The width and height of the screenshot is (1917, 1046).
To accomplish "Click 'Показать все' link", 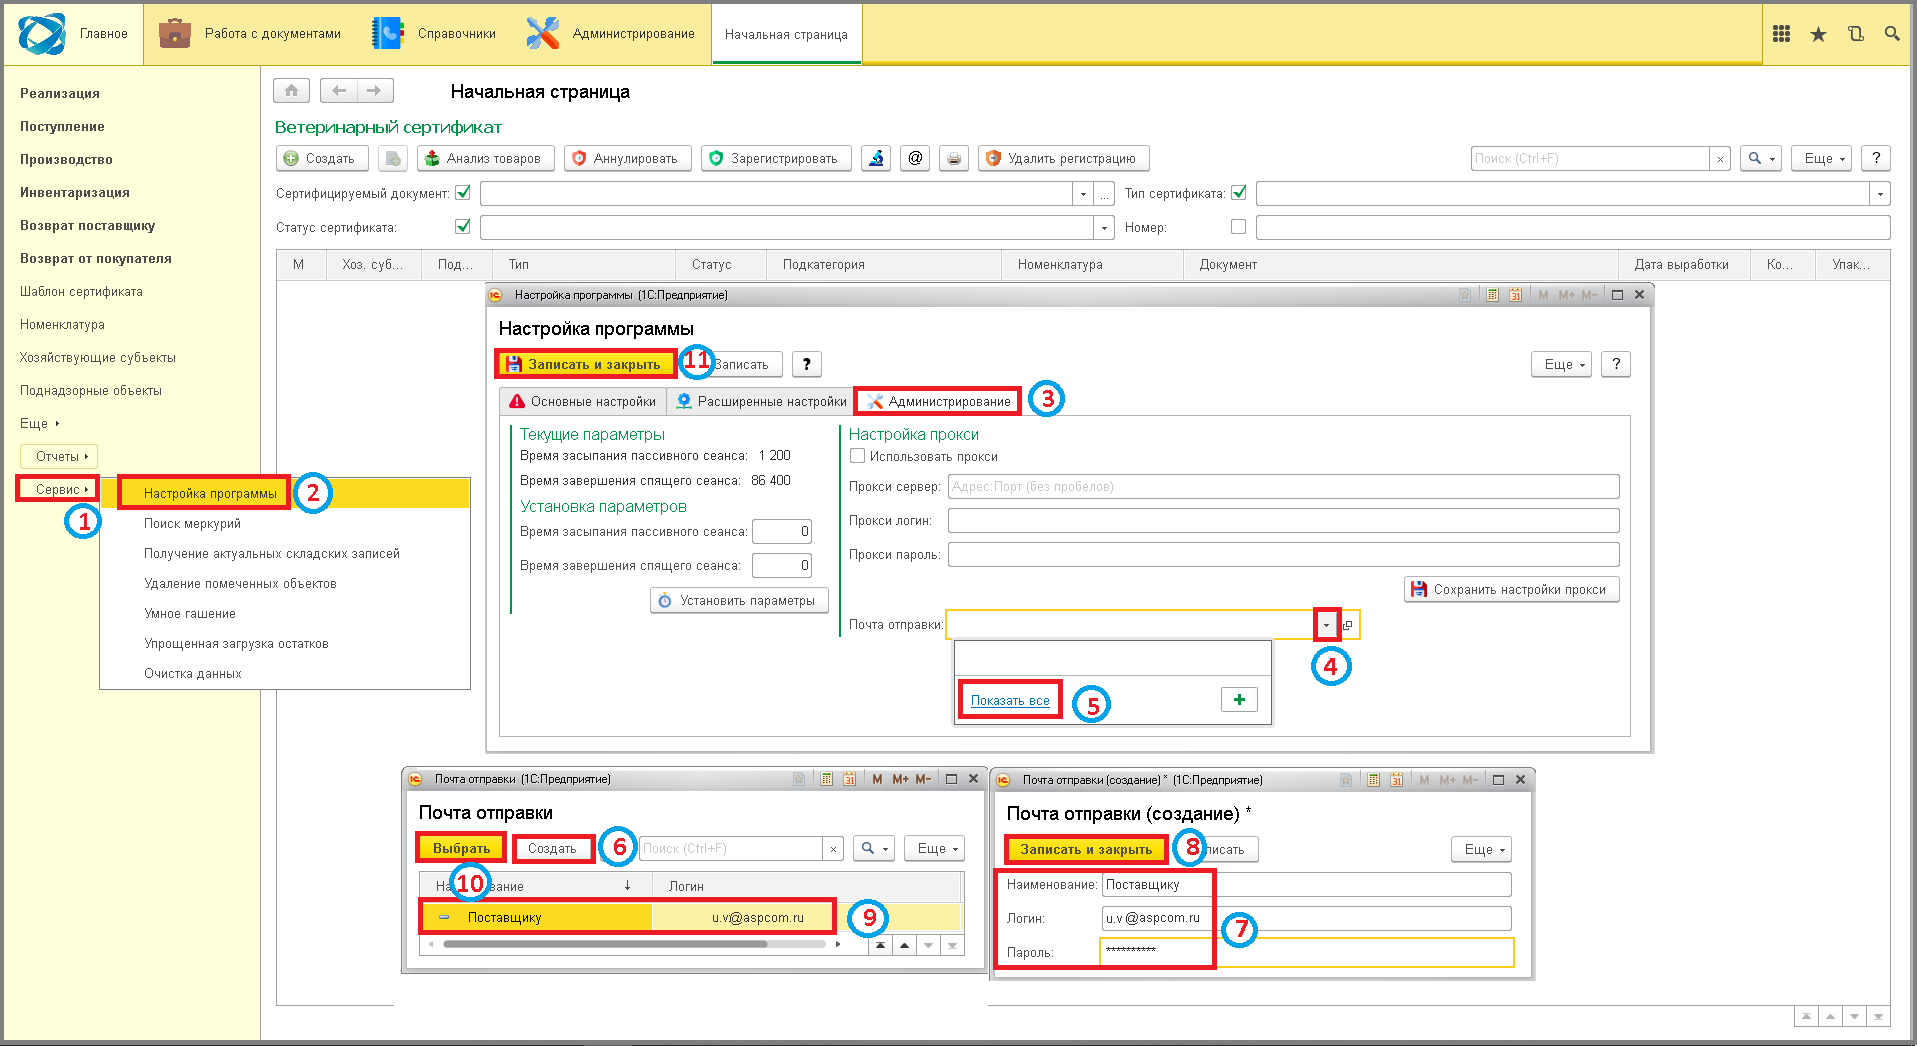I will coord(1010,700).
